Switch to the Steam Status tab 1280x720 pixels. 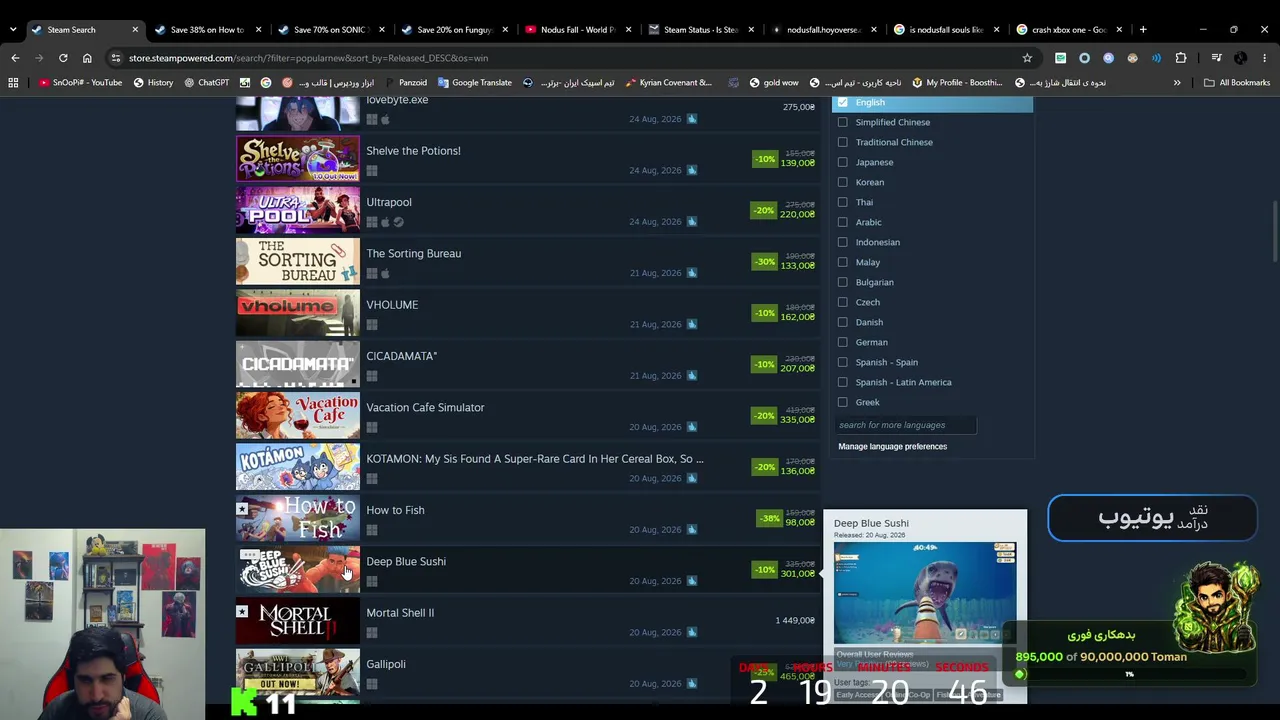(700, 29)
